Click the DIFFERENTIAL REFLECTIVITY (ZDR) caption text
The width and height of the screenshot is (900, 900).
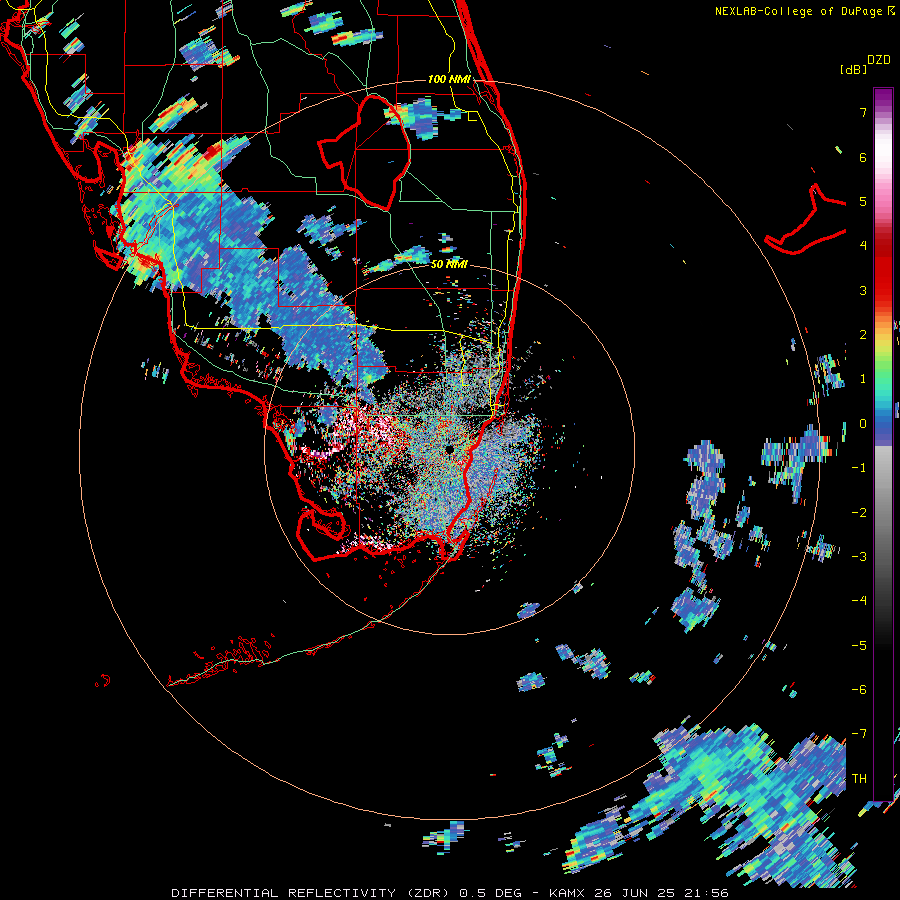pos(312,893)
